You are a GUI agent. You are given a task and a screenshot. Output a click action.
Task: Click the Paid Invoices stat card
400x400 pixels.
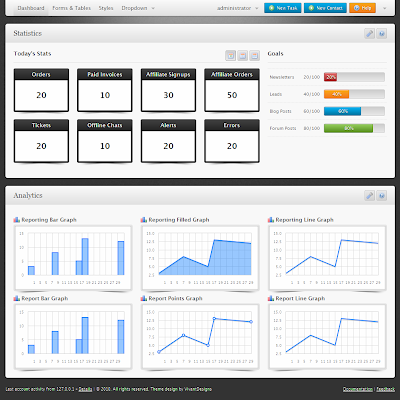coord(105,90)
